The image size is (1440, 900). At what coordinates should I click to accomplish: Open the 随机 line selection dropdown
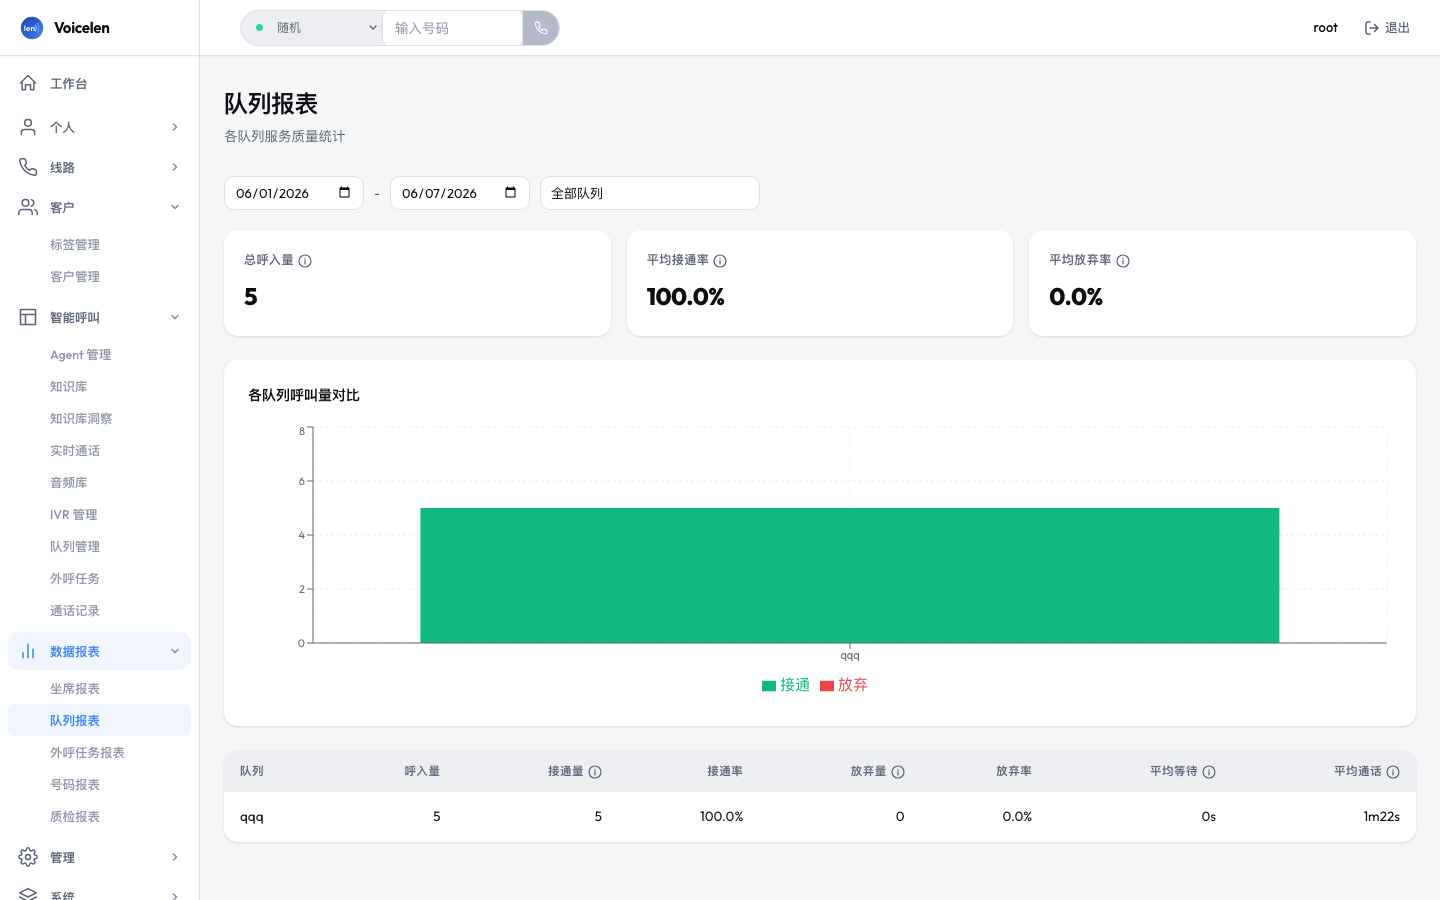[x=312, y=28]
